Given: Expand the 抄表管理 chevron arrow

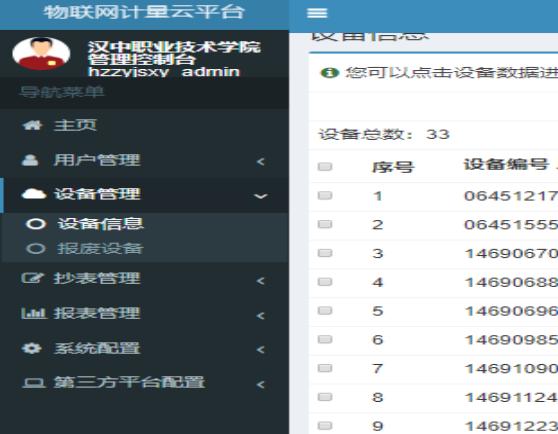Looking at the screenshot, I should [x=261, y=281].
